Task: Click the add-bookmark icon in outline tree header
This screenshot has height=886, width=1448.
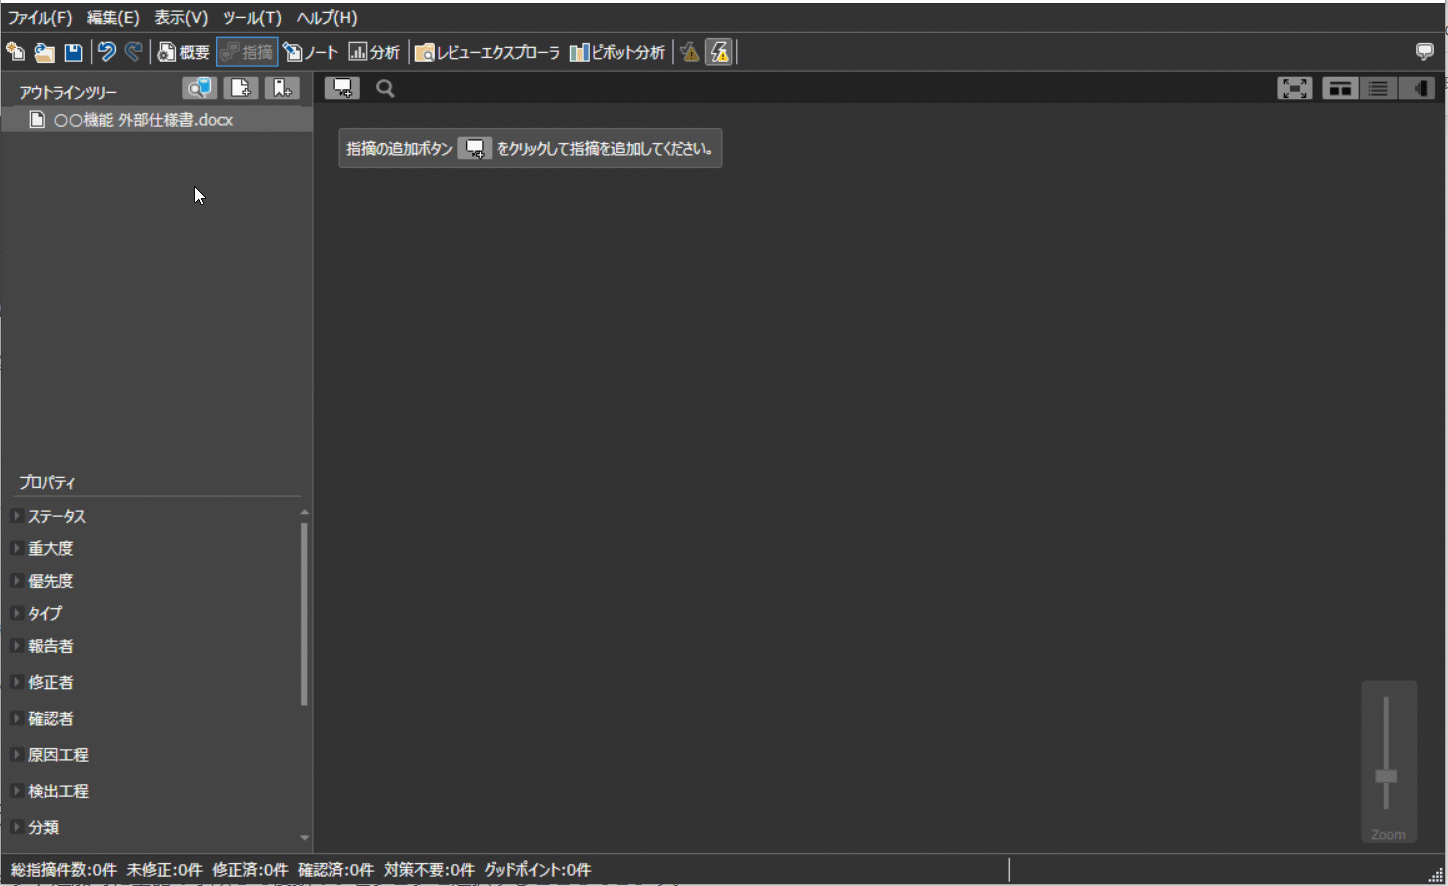Action: click(282, 89)
